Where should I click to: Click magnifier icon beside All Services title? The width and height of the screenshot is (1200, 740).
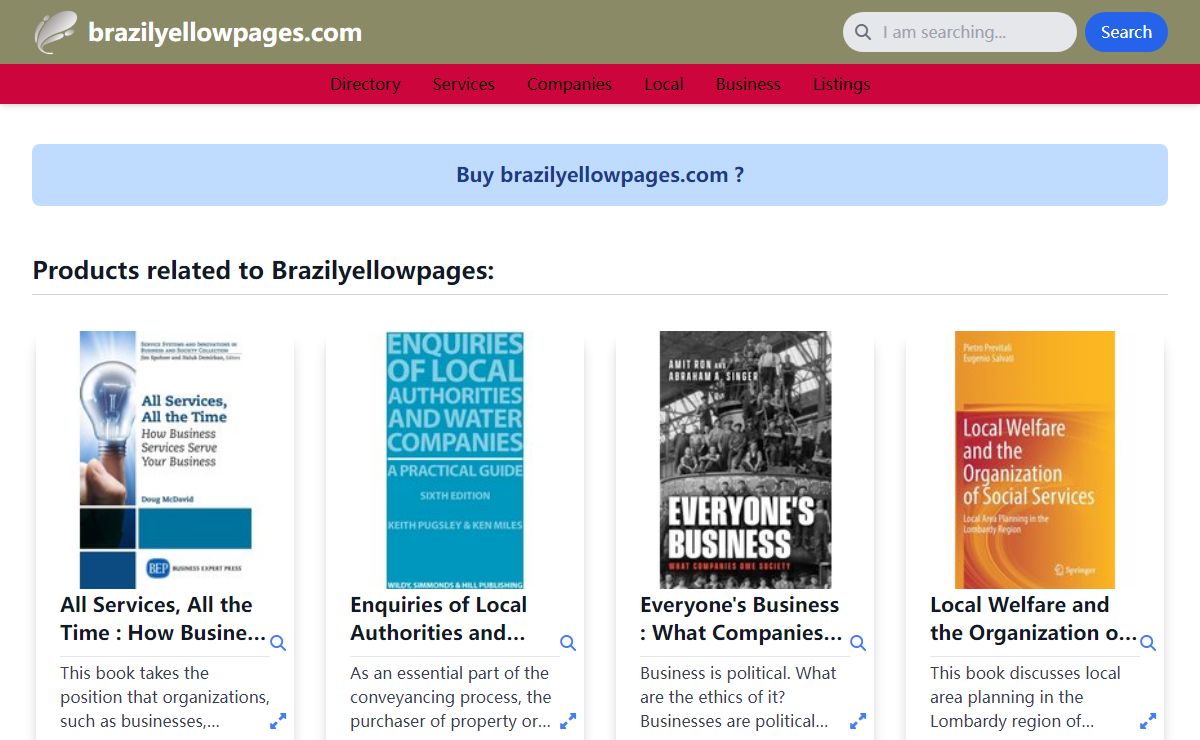tap(278, 643)
